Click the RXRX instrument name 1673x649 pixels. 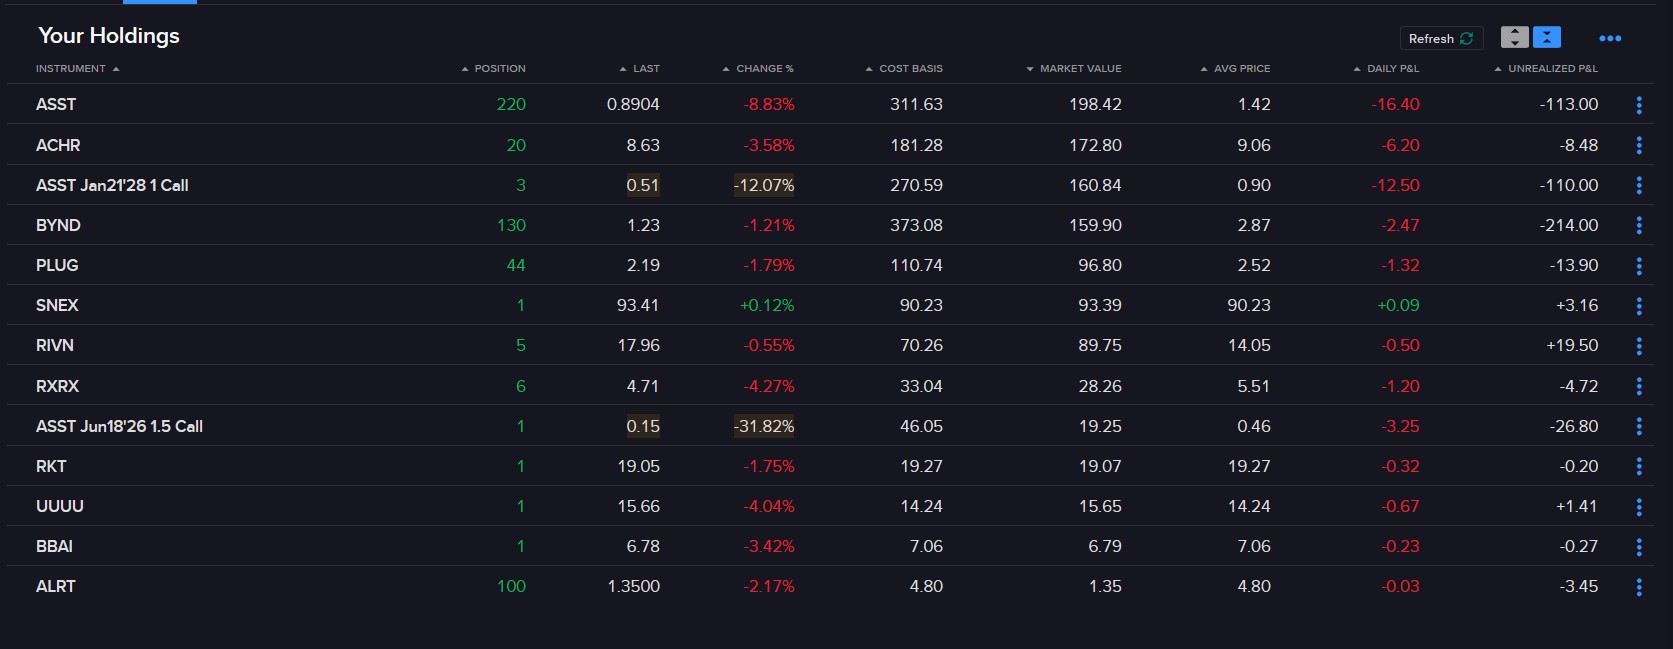coord(57,386)
